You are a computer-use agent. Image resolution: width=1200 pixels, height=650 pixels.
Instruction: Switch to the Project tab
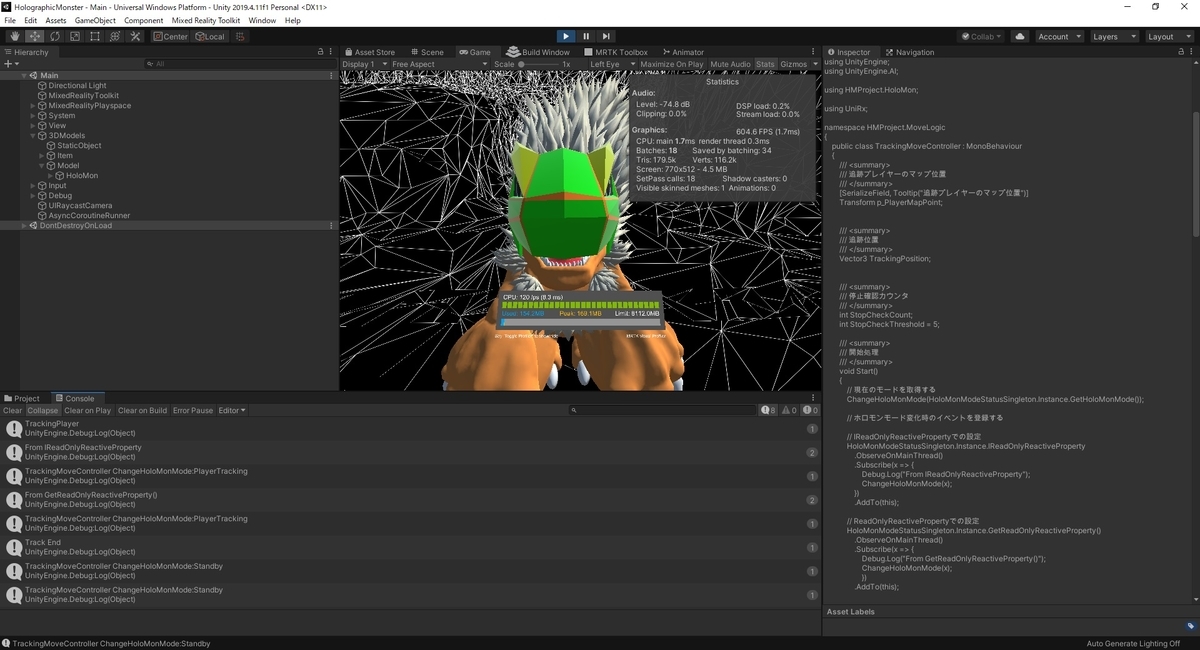(22, 398)
